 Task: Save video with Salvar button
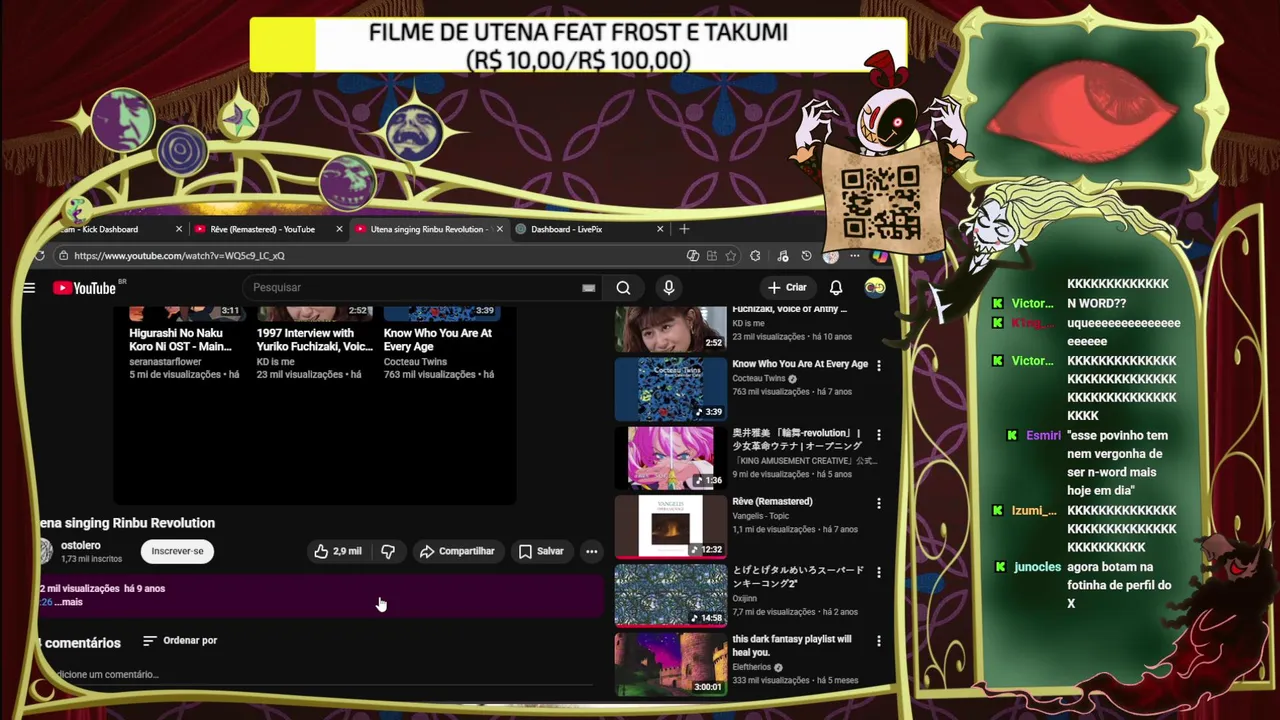point(541,551)
